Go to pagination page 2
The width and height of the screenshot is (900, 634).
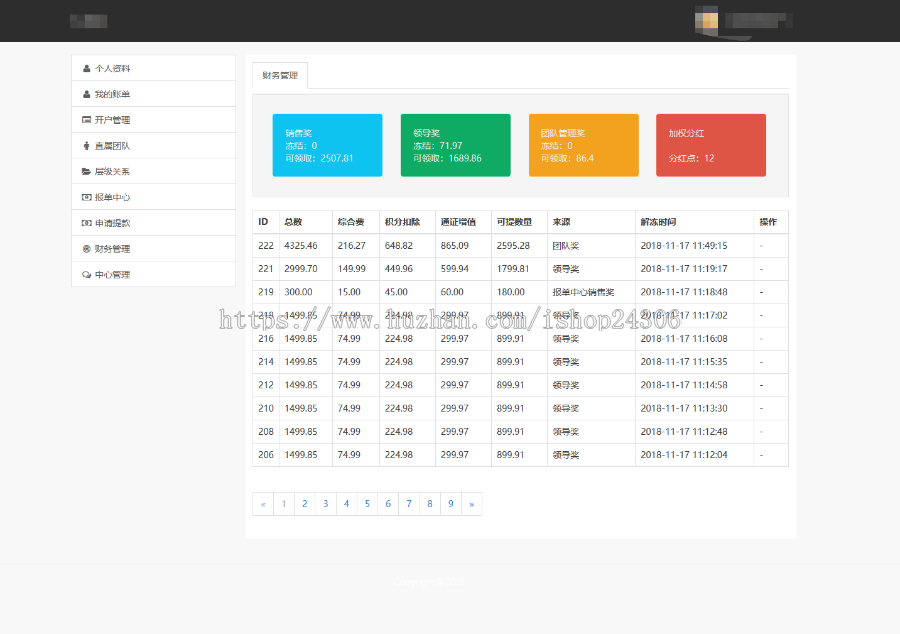(304, 504)
